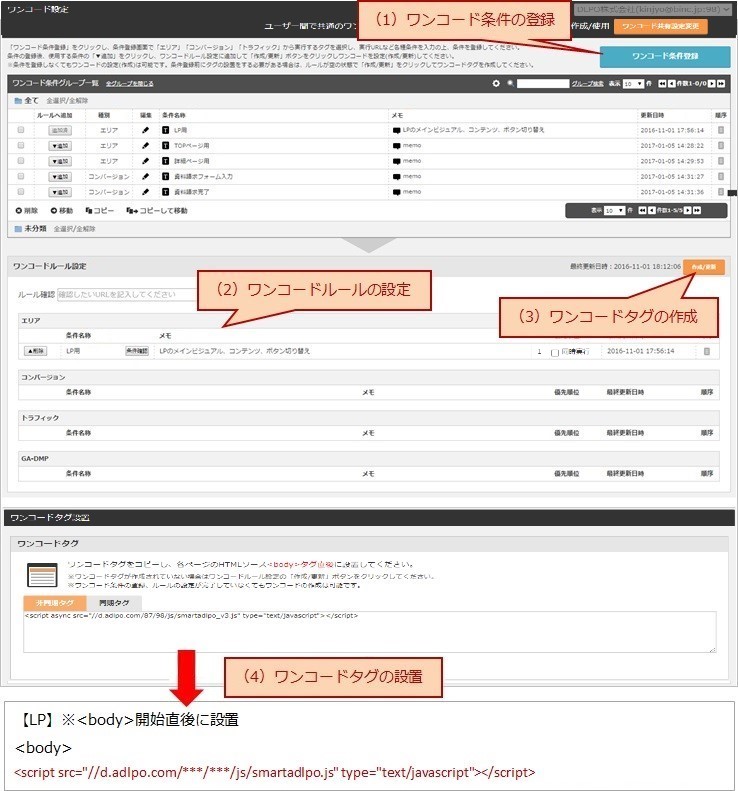The image size is (738, 791).
Task: Click ▲削除 on the LP用 rule row
Action: [35, 351]
